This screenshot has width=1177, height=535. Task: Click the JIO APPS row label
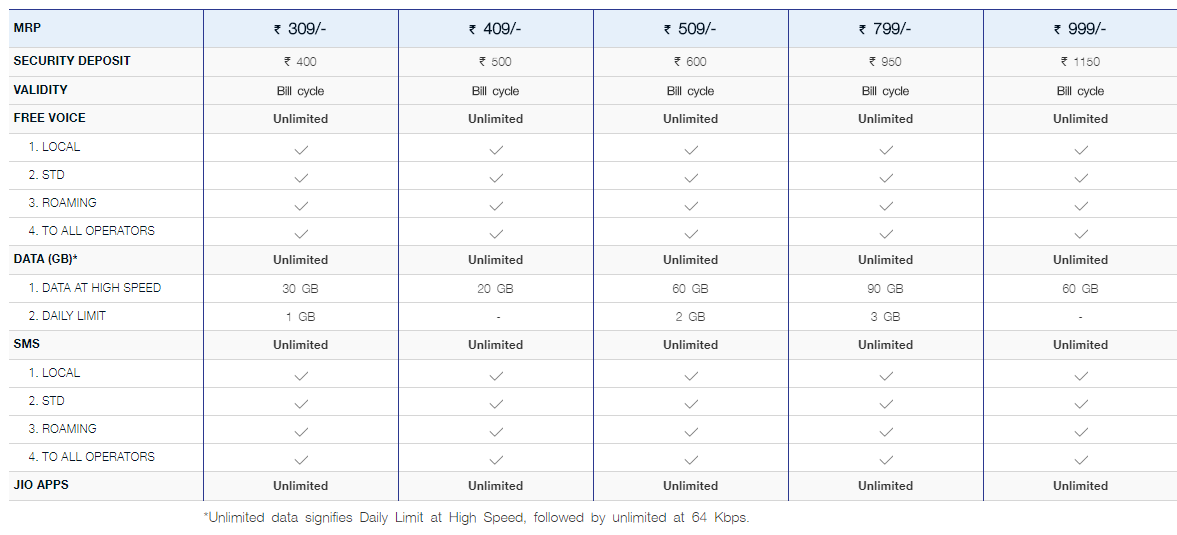click(41, 485)
